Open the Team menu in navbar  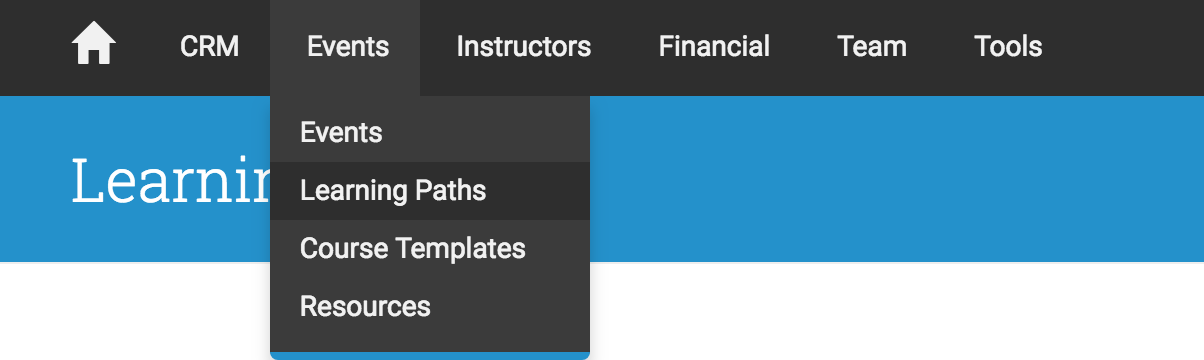click(x=872, y=47)
